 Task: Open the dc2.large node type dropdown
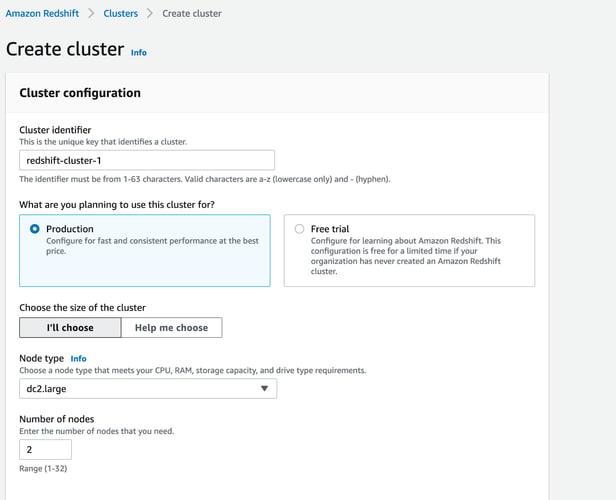point(148,388)
